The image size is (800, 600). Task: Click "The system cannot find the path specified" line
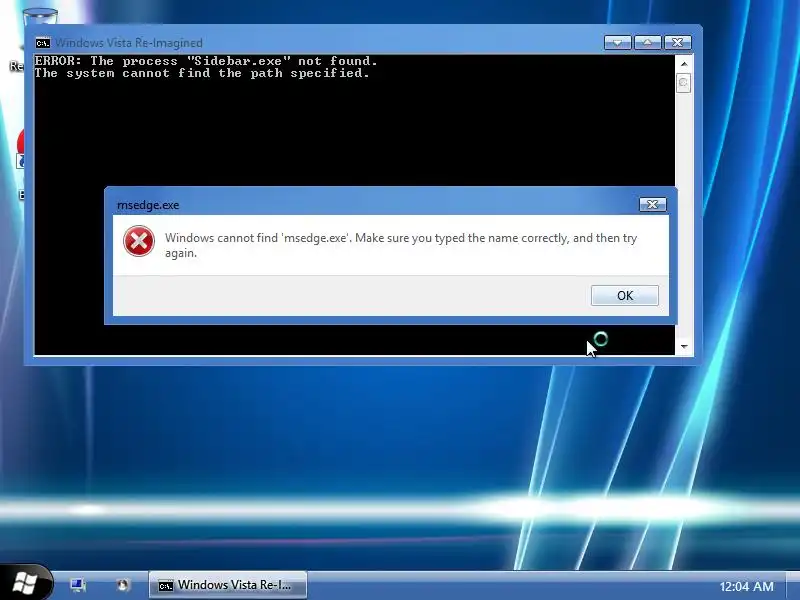coord(202,73)
